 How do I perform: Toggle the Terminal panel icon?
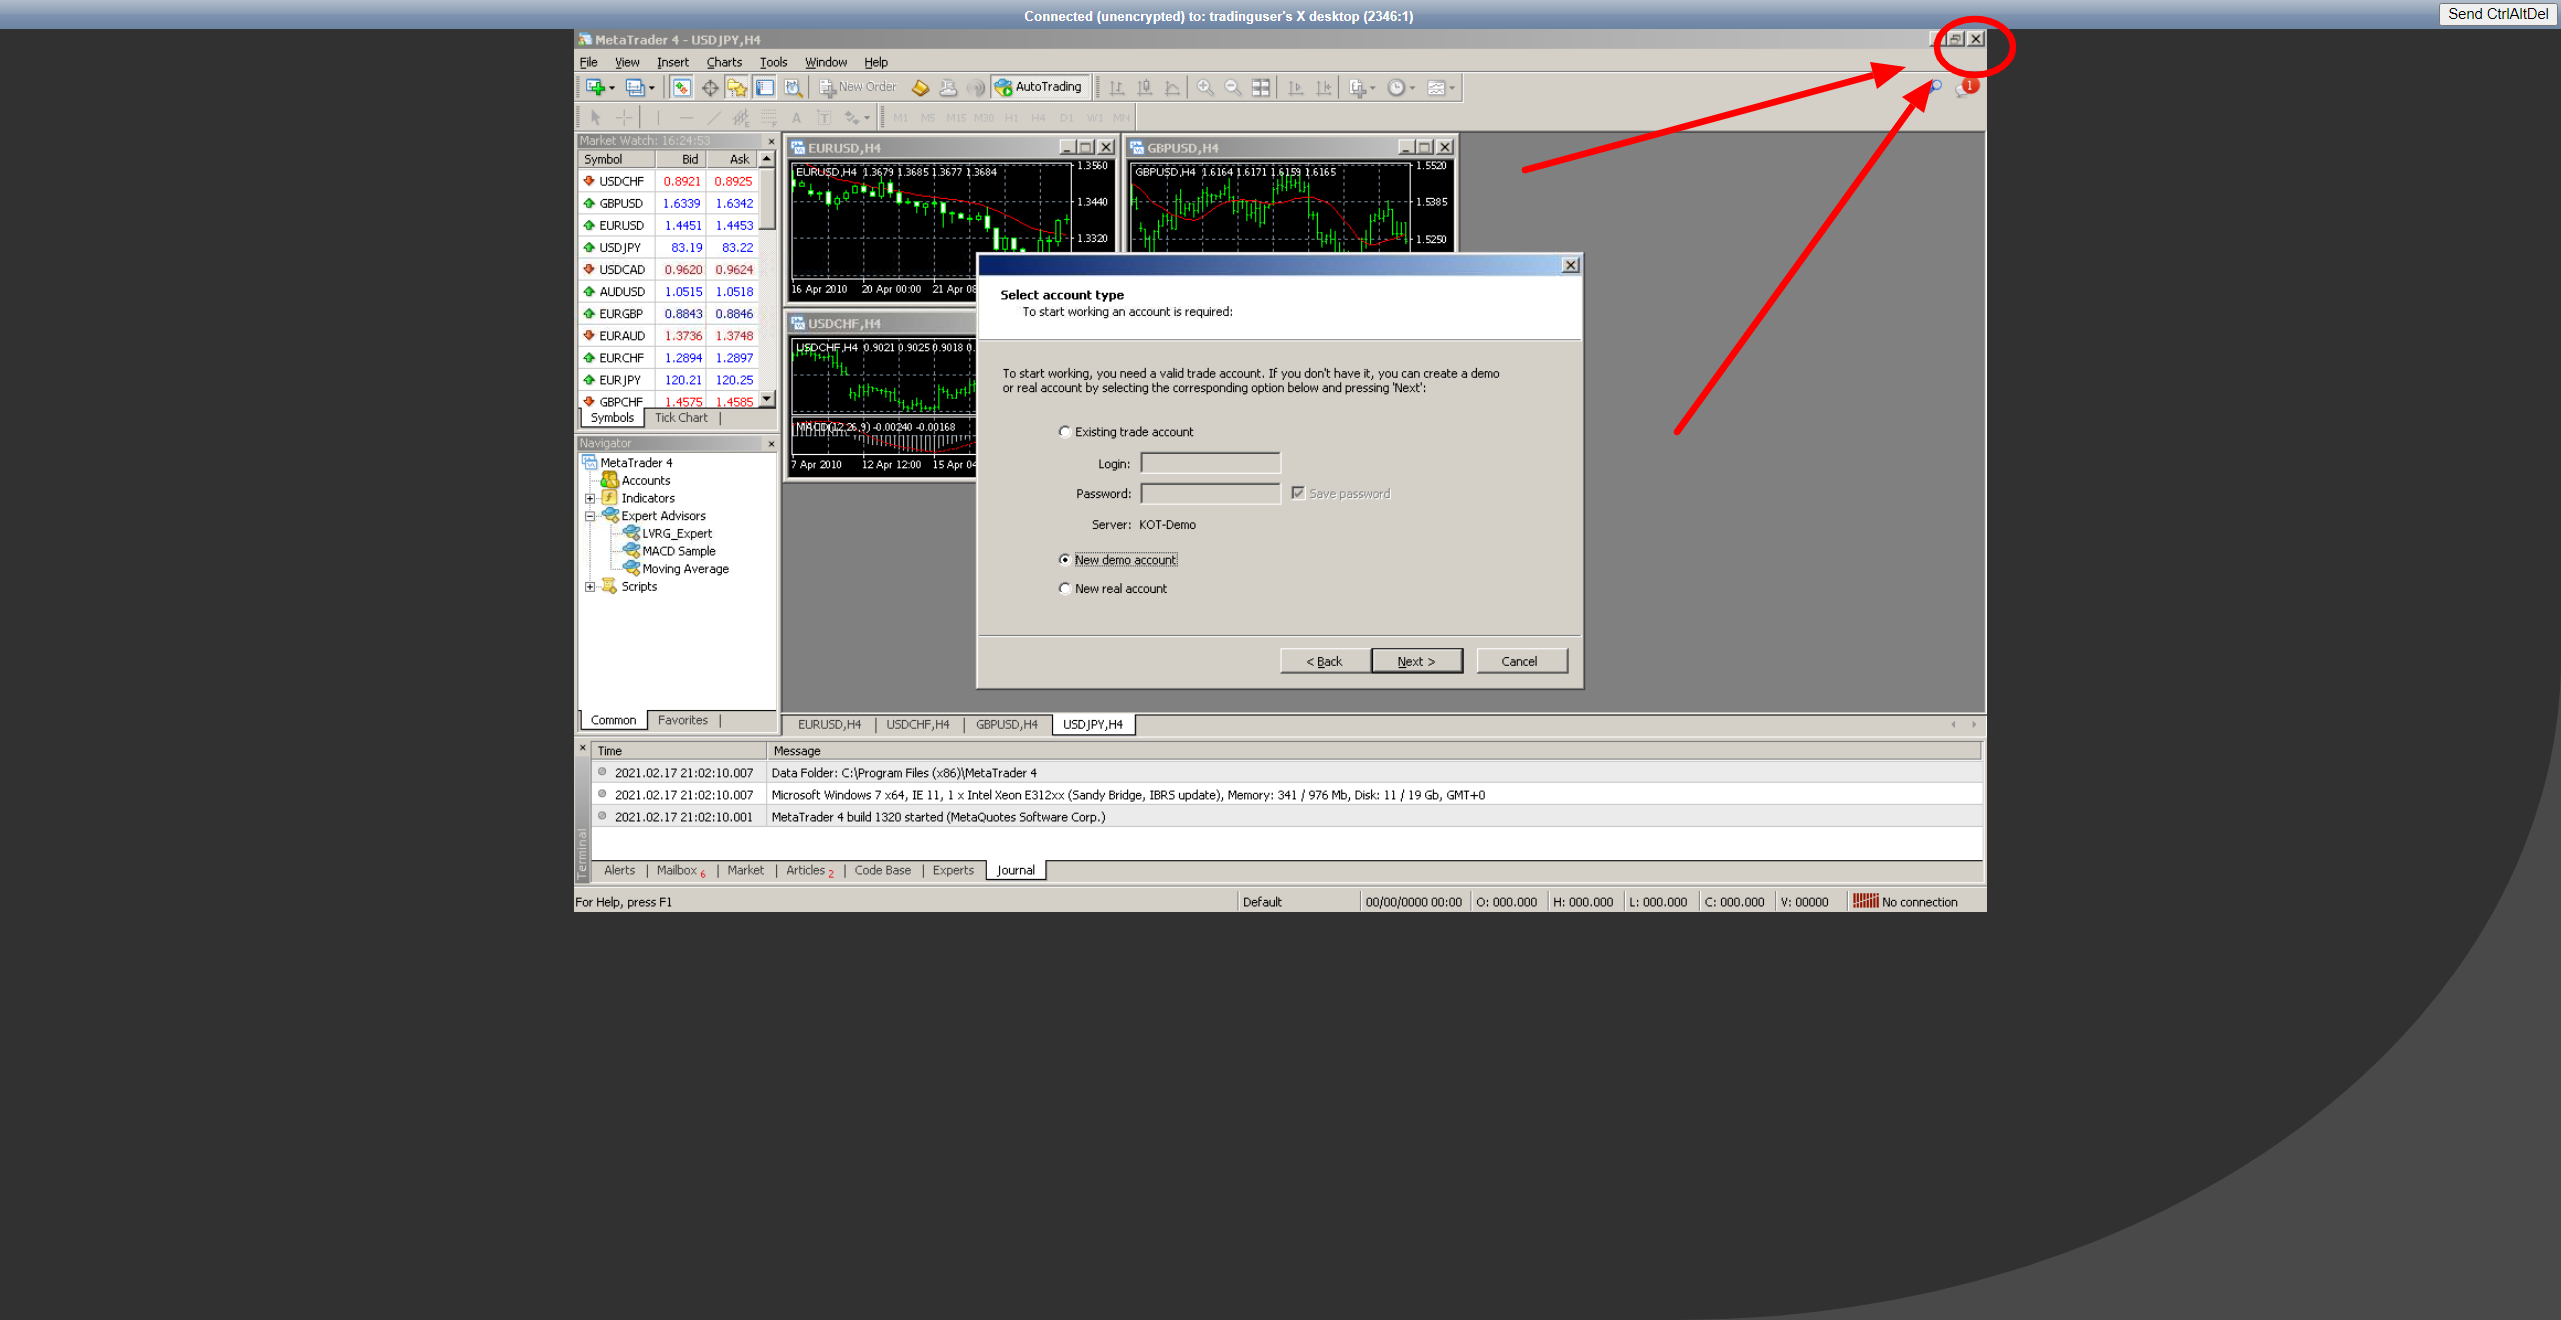765,88
